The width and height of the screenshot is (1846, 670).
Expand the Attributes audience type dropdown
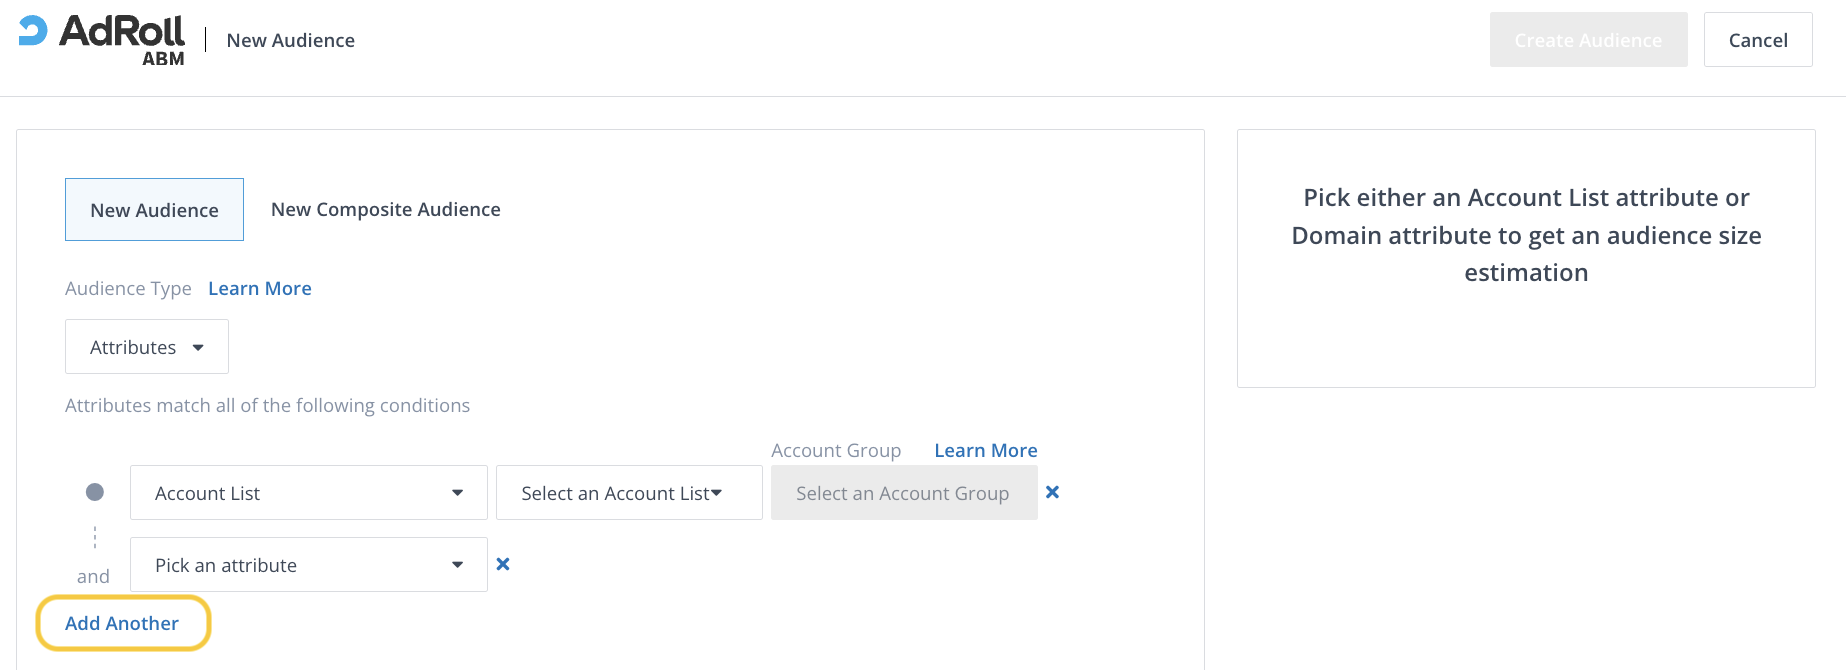click(x=147, y=347)
